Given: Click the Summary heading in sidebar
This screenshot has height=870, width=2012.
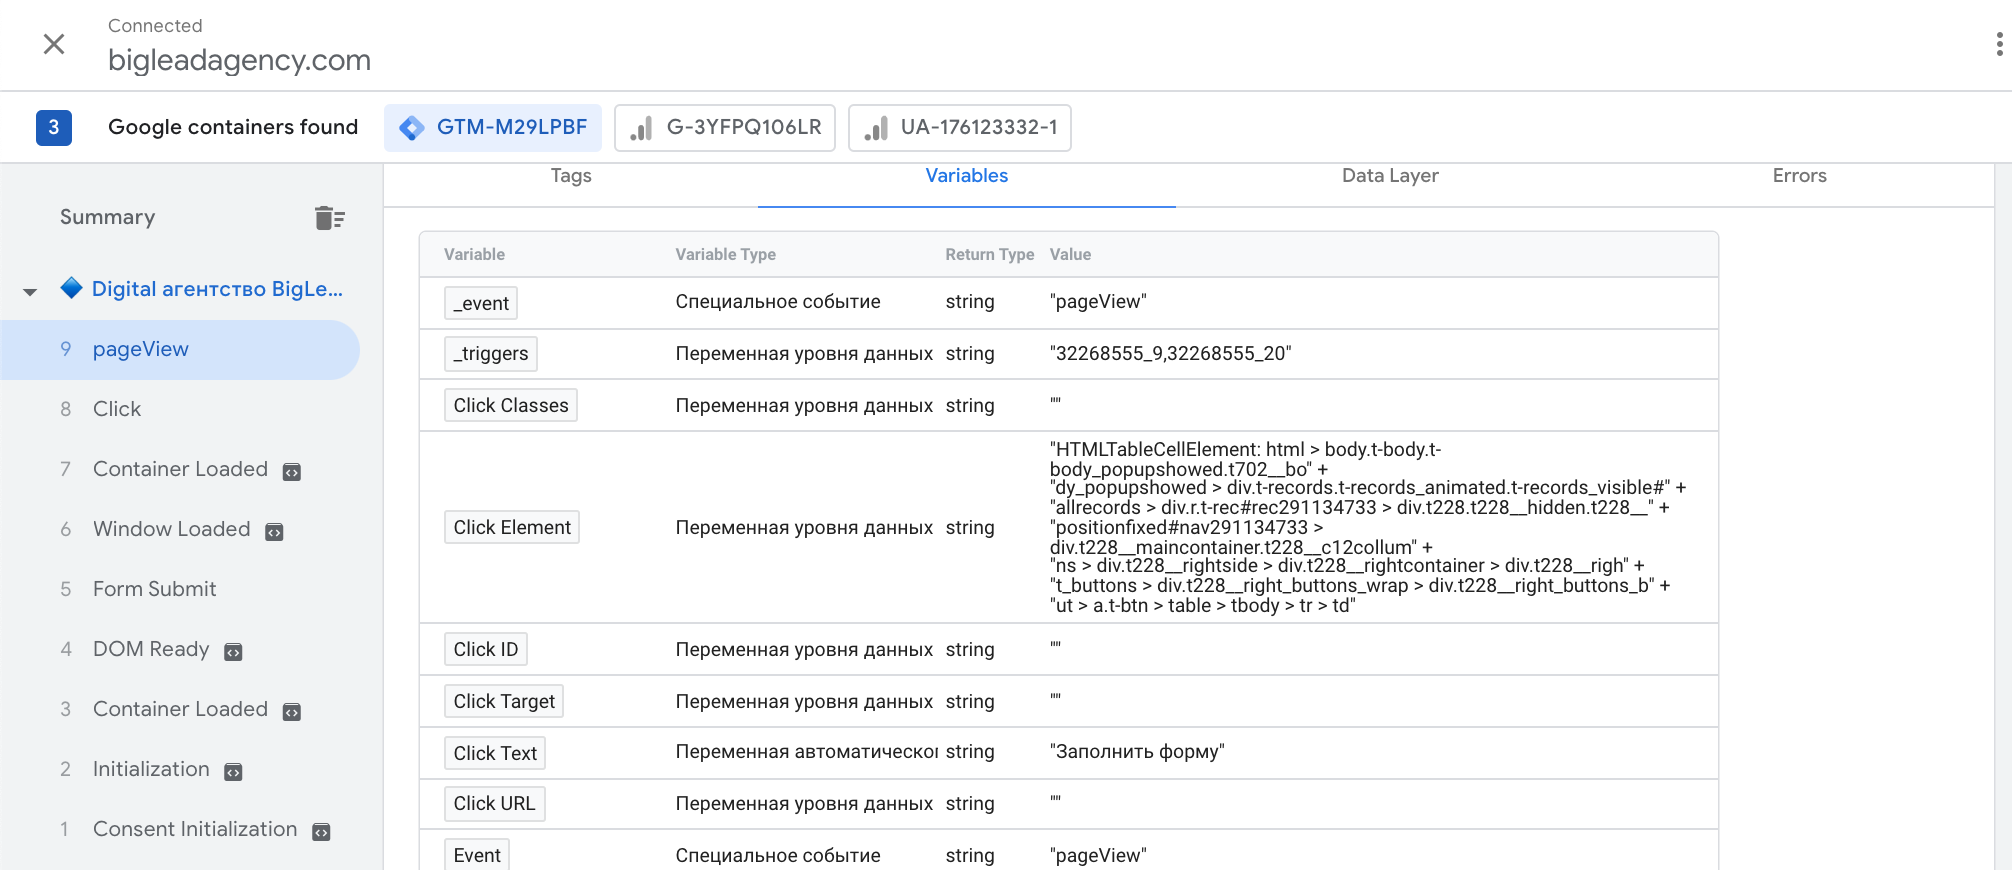Looking at the screenshot, I should coord(107,217).
